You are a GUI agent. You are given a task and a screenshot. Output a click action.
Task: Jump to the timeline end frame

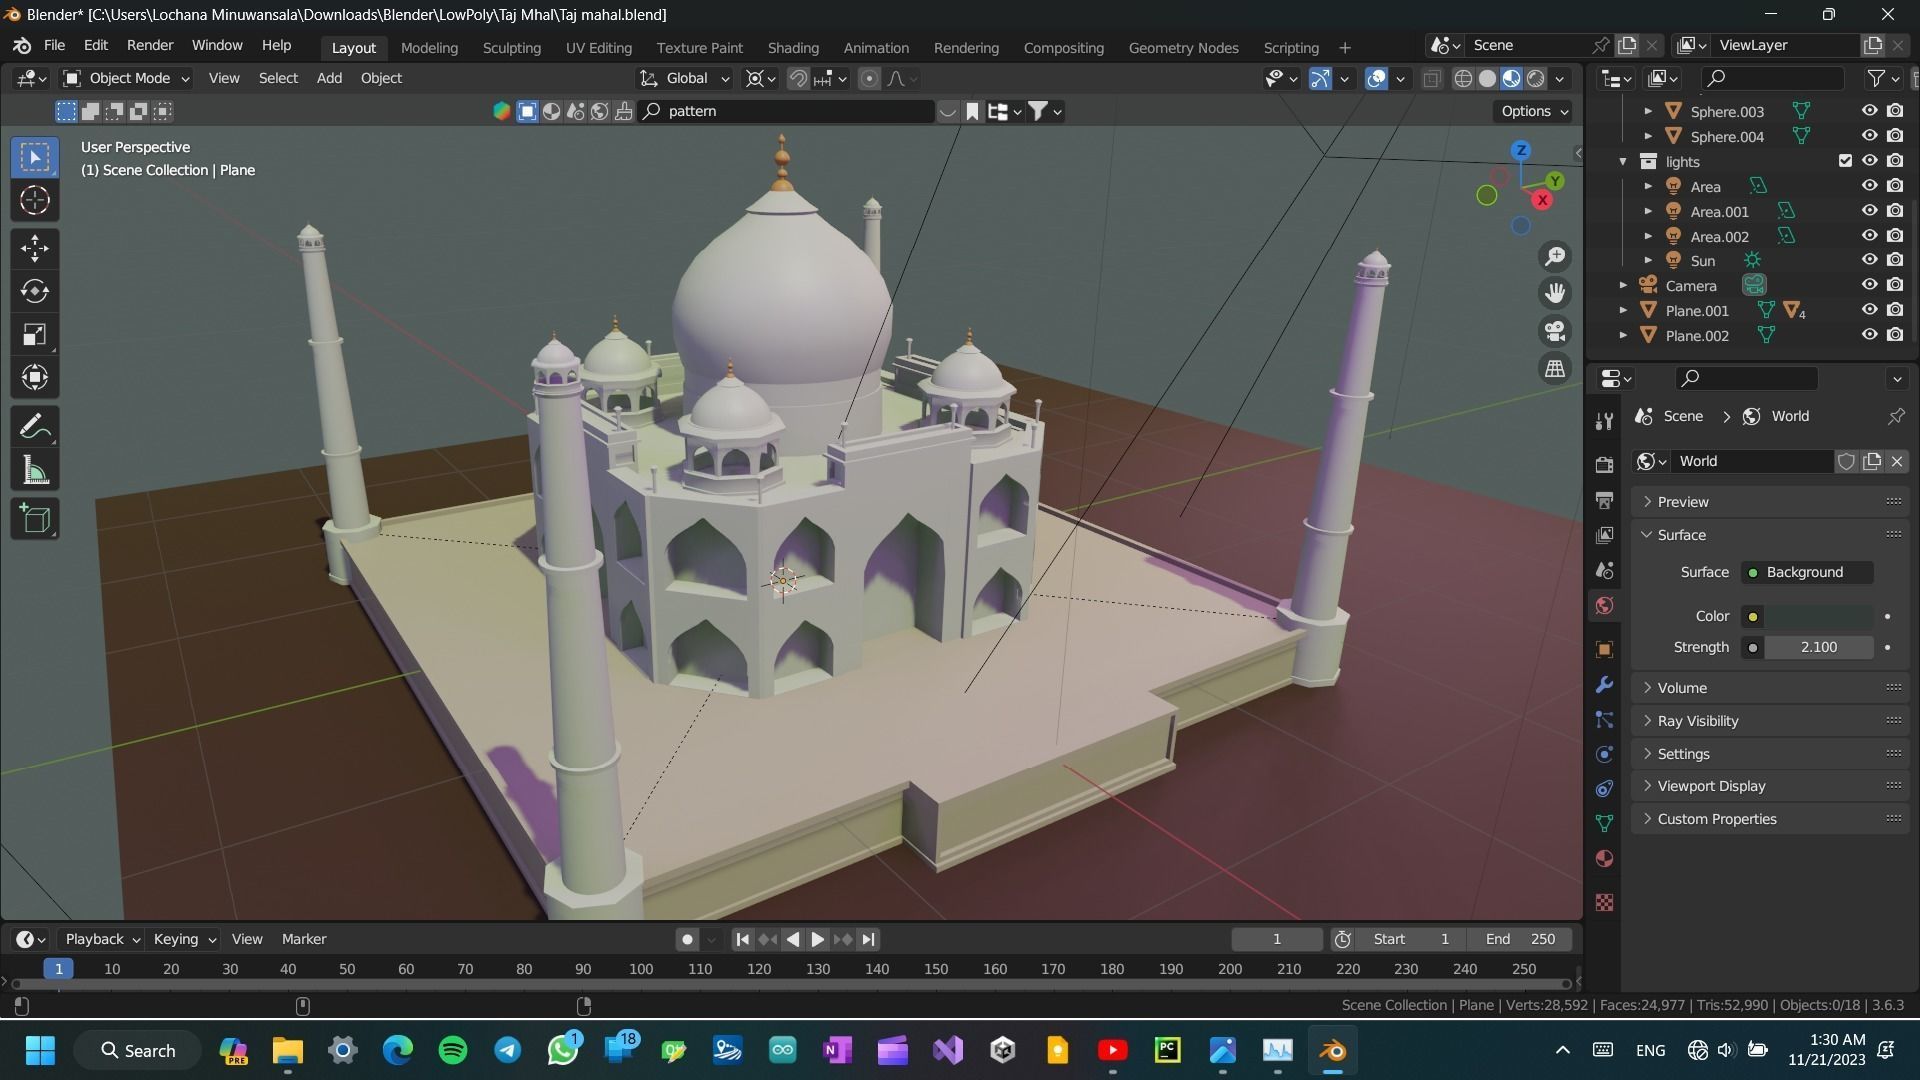(x=868, y=939)
